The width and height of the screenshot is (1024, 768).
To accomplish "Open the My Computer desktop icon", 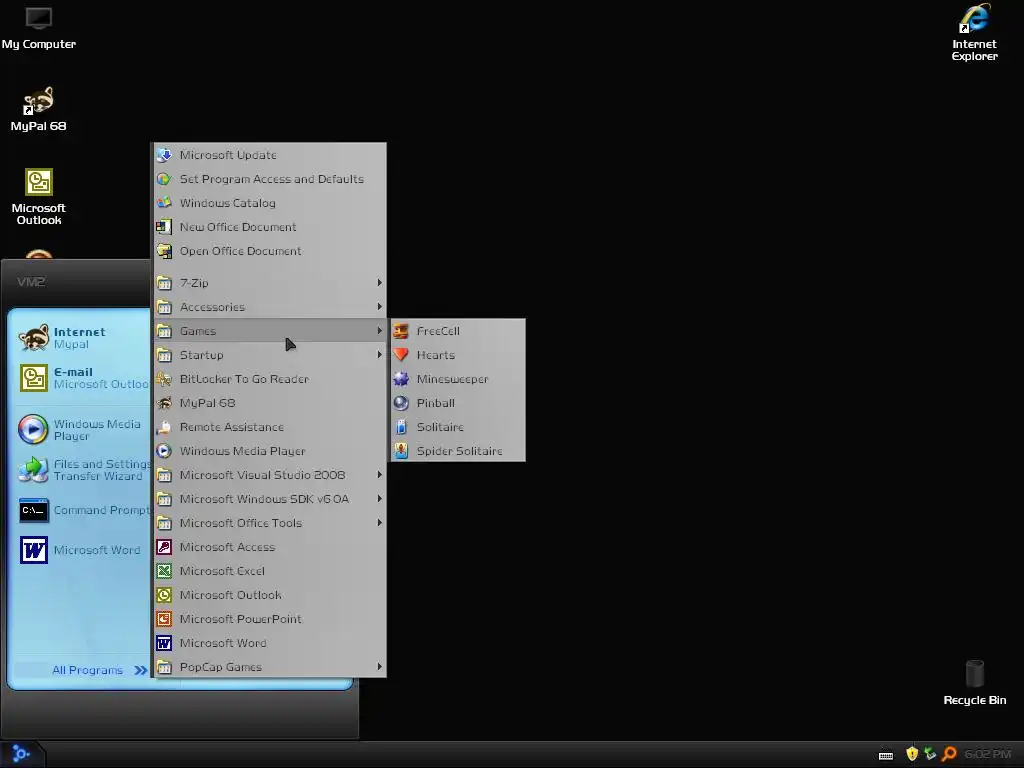I will tap(39, 29).
